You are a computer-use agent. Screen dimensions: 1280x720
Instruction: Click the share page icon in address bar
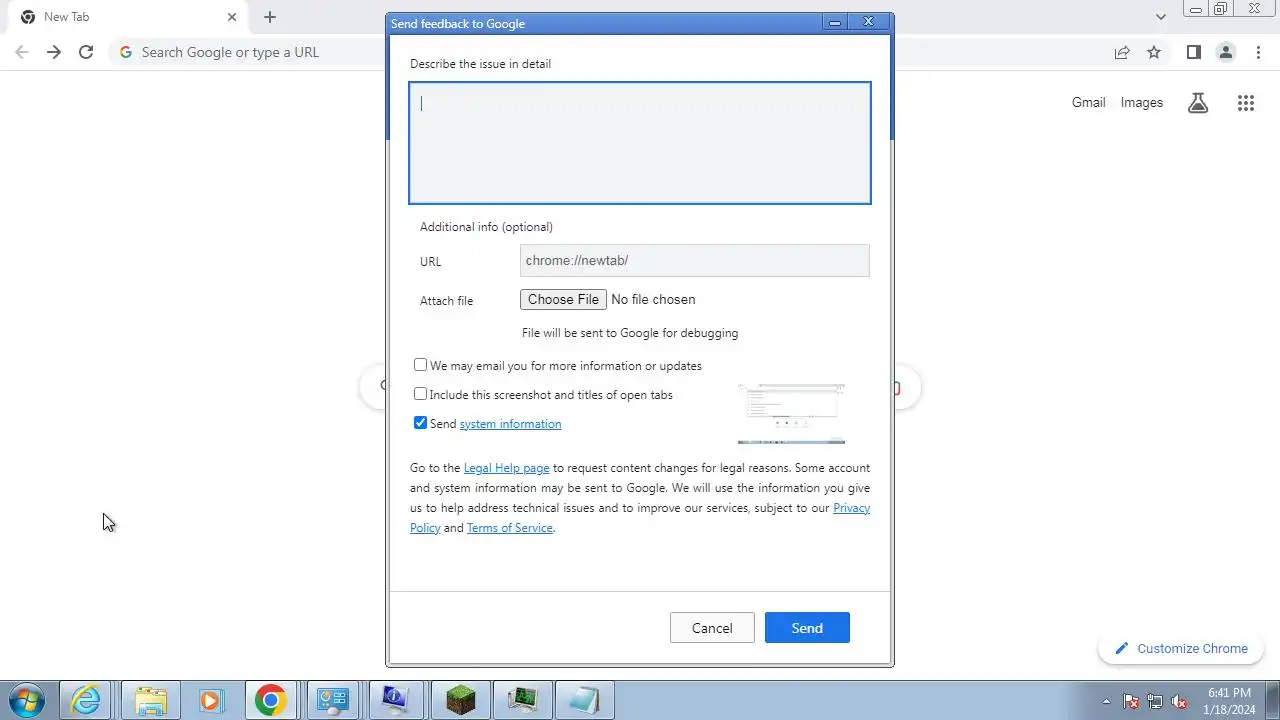(x=1122, y=52)
